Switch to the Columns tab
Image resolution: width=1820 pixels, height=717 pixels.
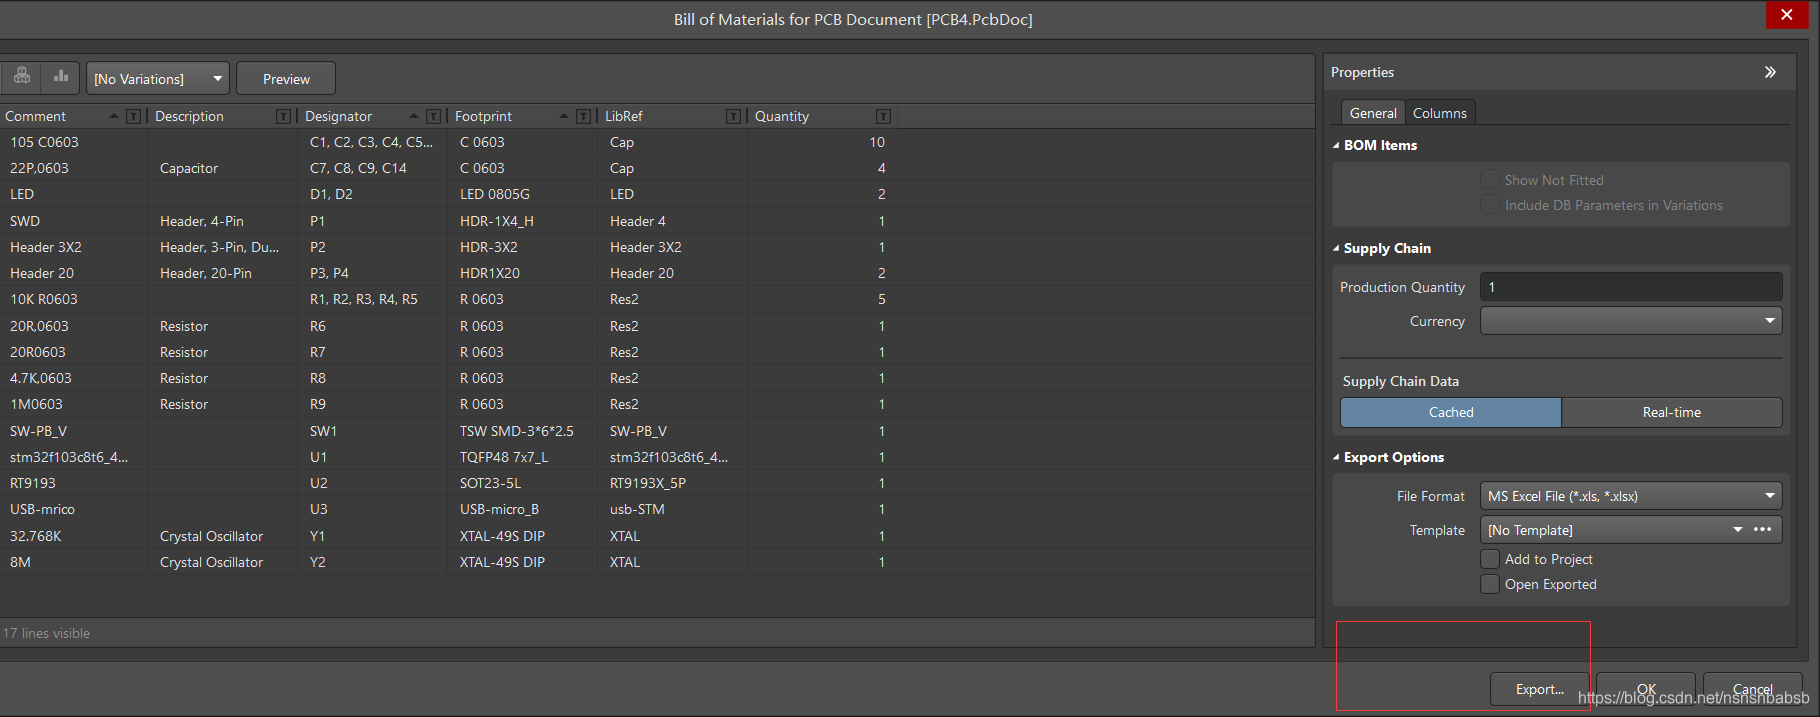coord(1440,113)
